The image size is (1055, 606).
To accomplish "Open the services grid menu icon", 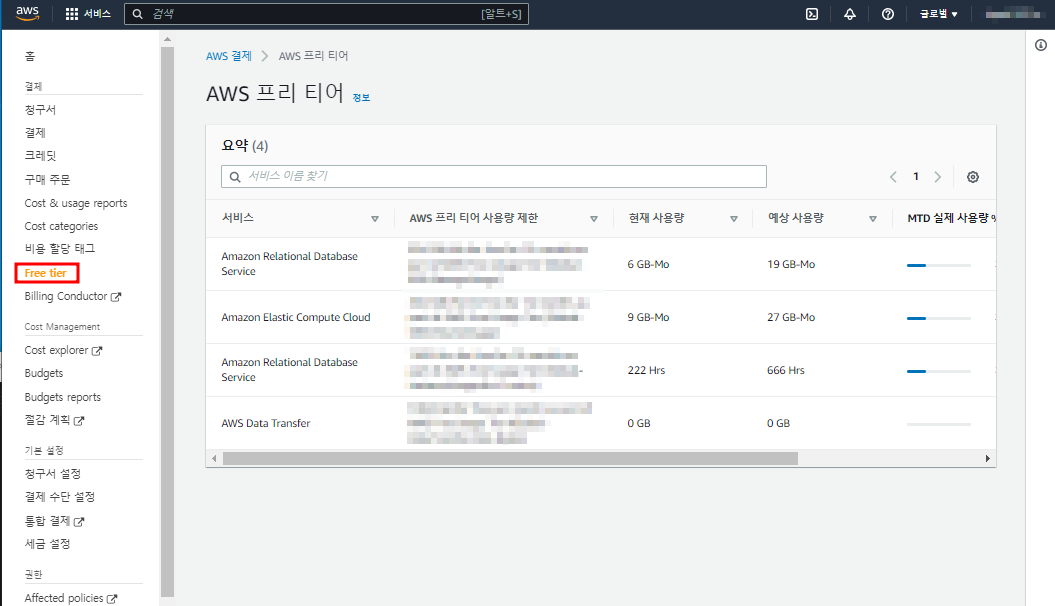I will click(x=72, y=14).
